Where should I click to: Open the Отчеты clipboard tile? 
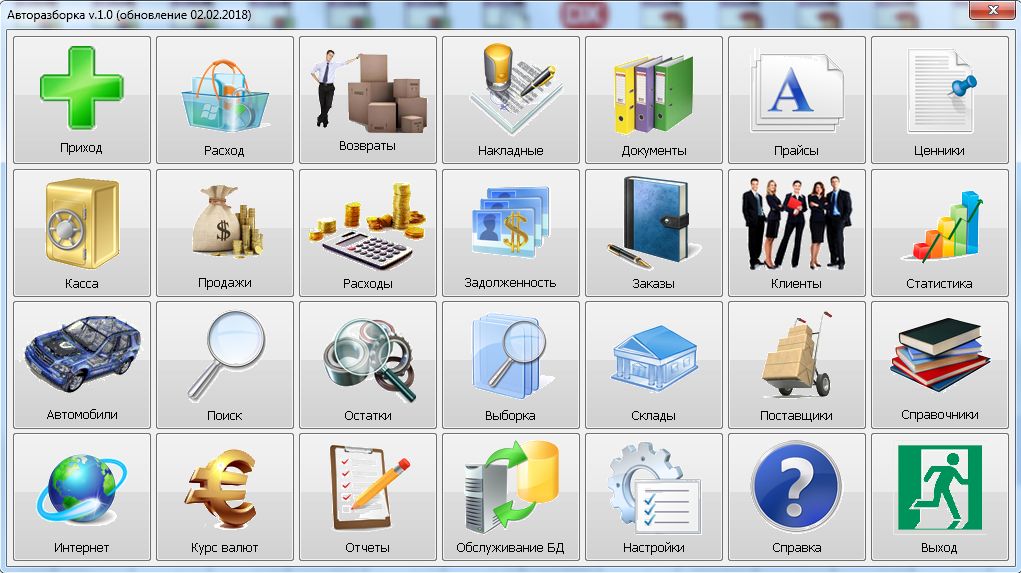367,497
